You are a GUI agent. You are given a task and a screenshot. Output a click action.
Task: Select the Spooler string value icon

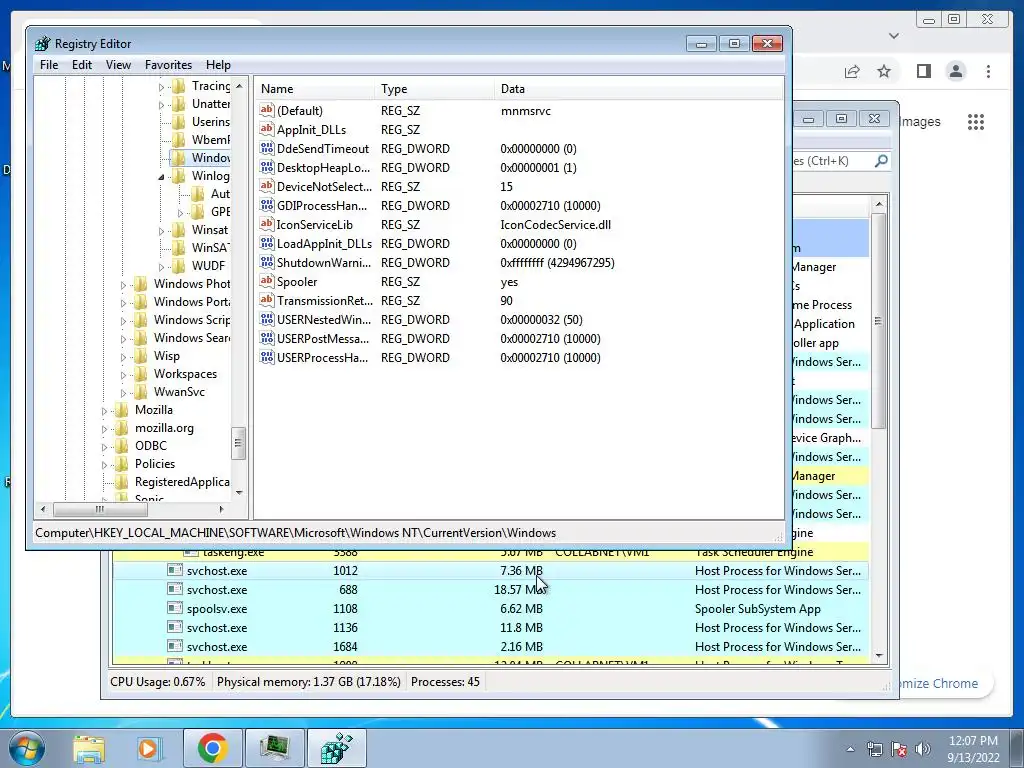[x=266, y=281]
